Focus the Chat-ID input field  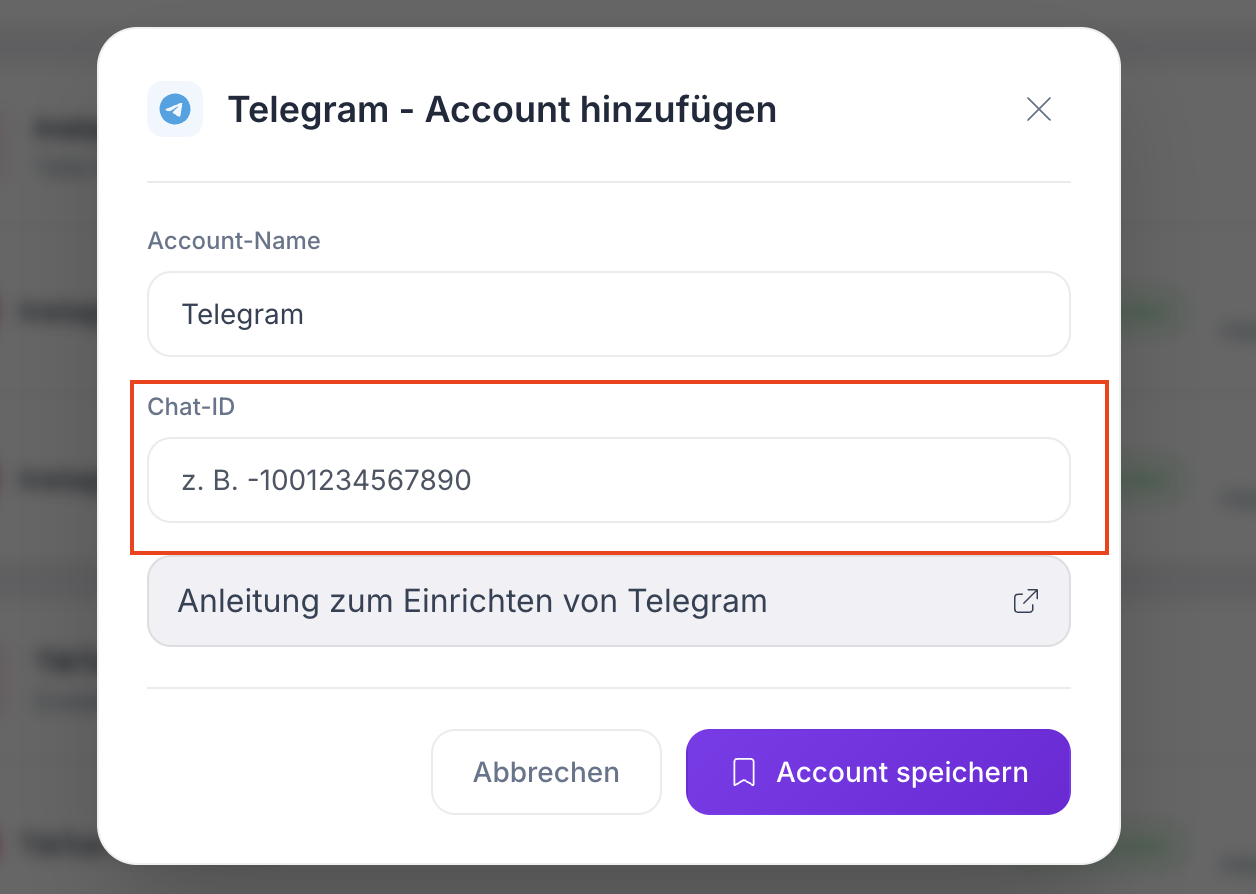pyautogui.click(x=609, y=480)
